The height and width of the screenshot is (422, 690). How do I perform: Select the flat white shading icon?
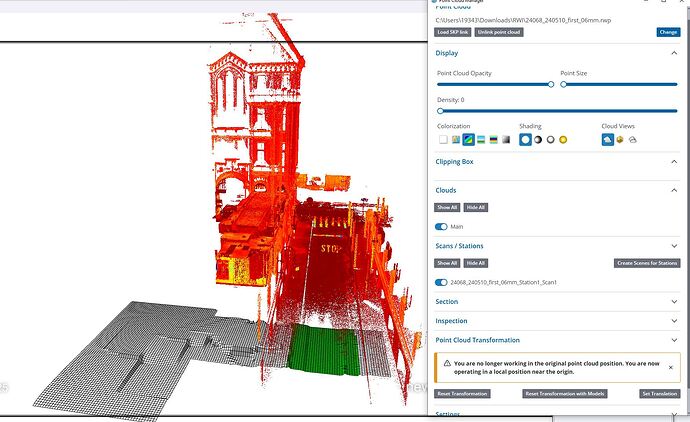click(x=525, y=139)
